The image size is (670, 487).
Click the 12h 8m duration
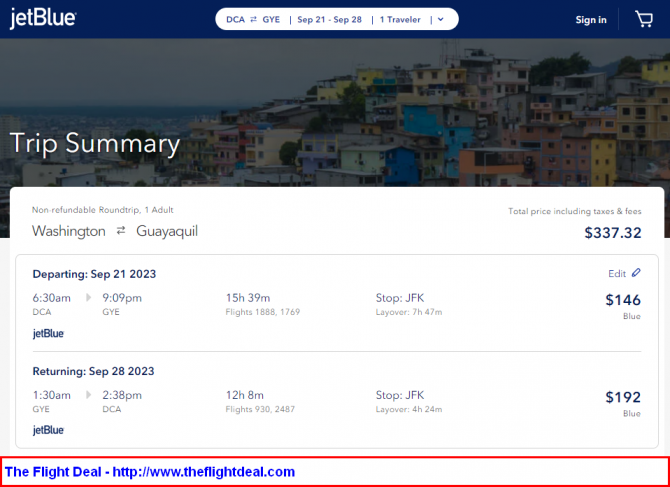[x=245, y=395]
